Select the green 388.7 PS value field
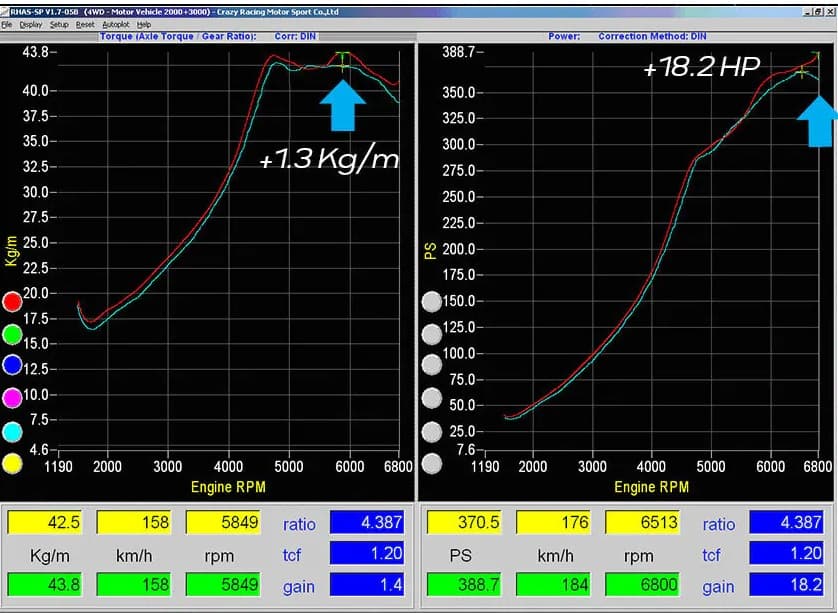Viewport: 838px width, 613px height. click(463, 586)
